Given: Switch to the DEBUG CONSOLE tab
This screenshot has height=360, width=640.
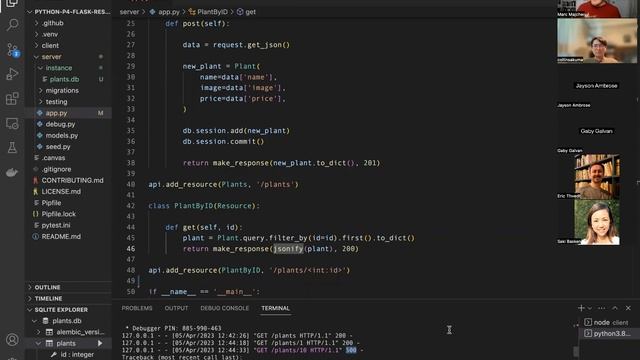Looking at the screenshot, I should (x=224, y=308).
